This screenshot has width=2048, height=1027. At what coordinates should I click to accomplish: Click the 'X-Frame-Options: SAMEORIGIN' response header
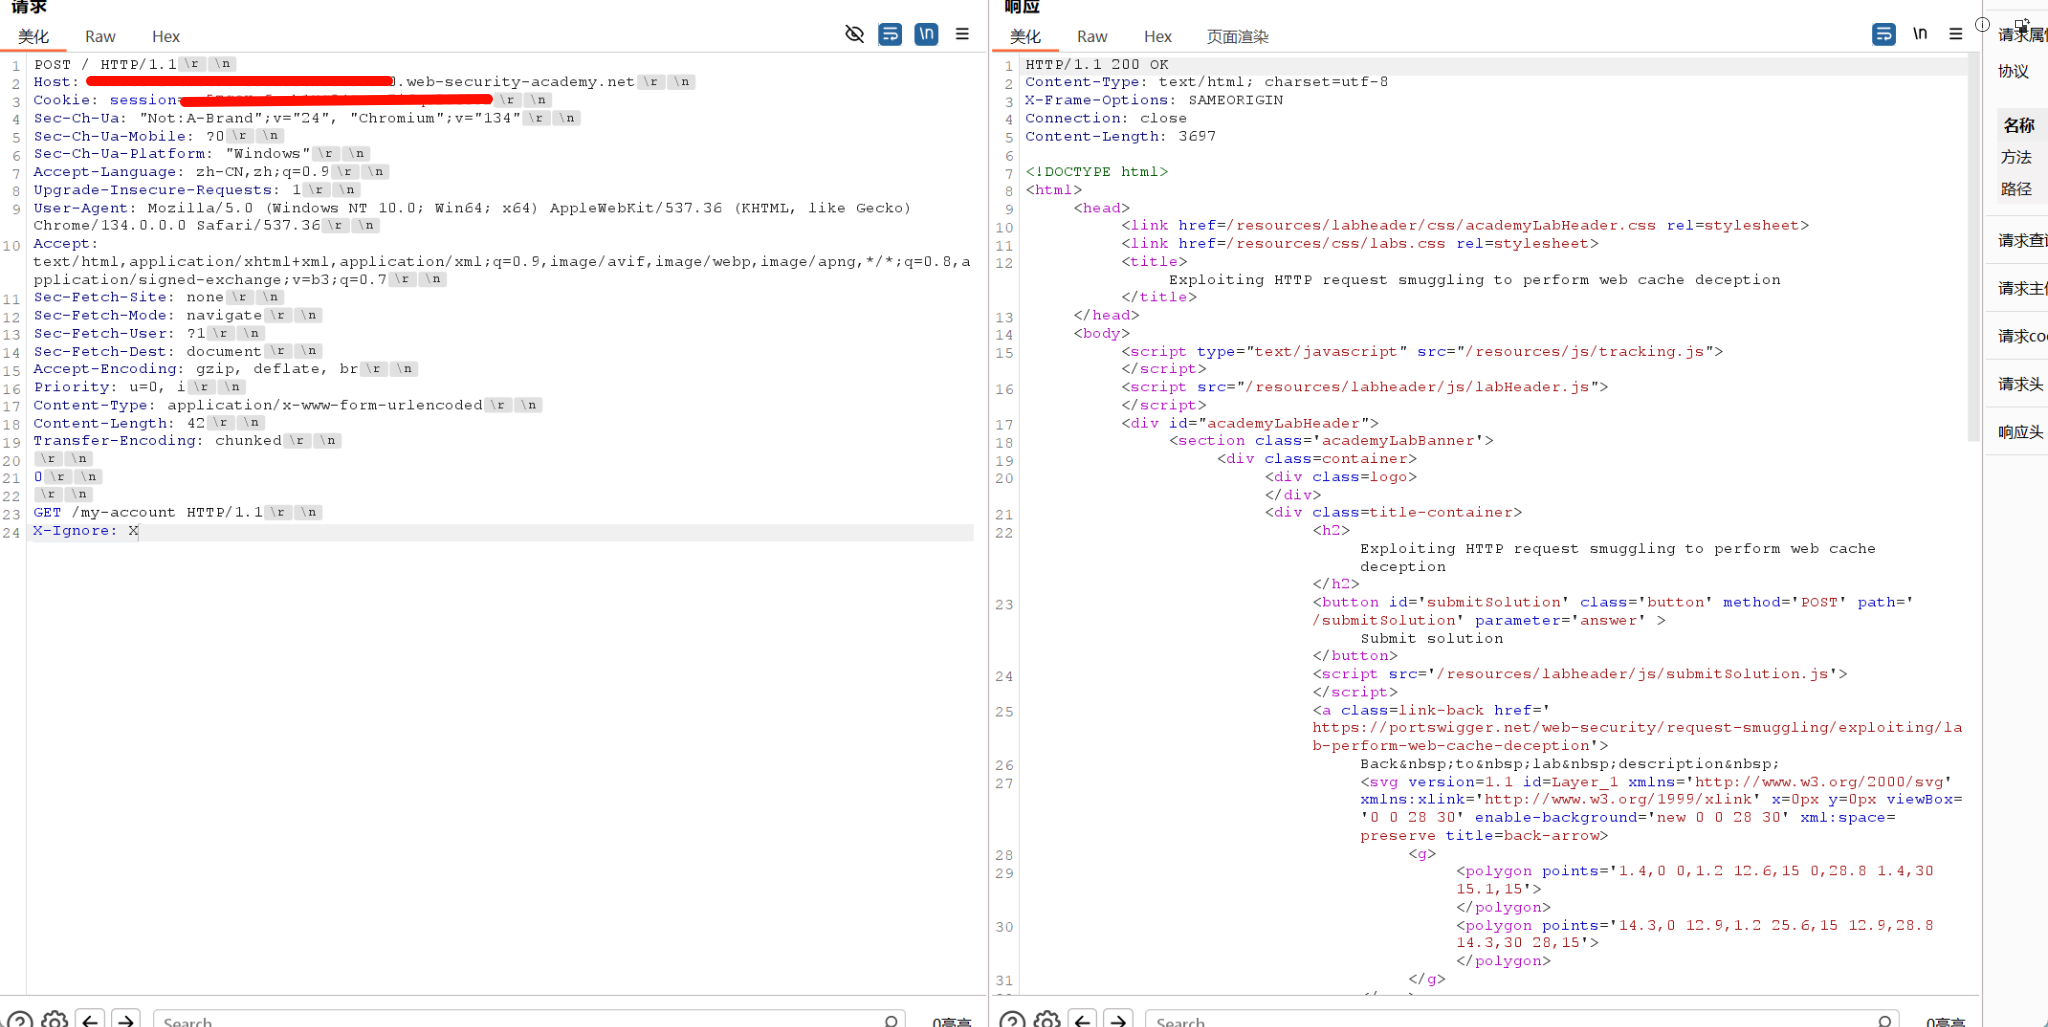[1154, 100]
